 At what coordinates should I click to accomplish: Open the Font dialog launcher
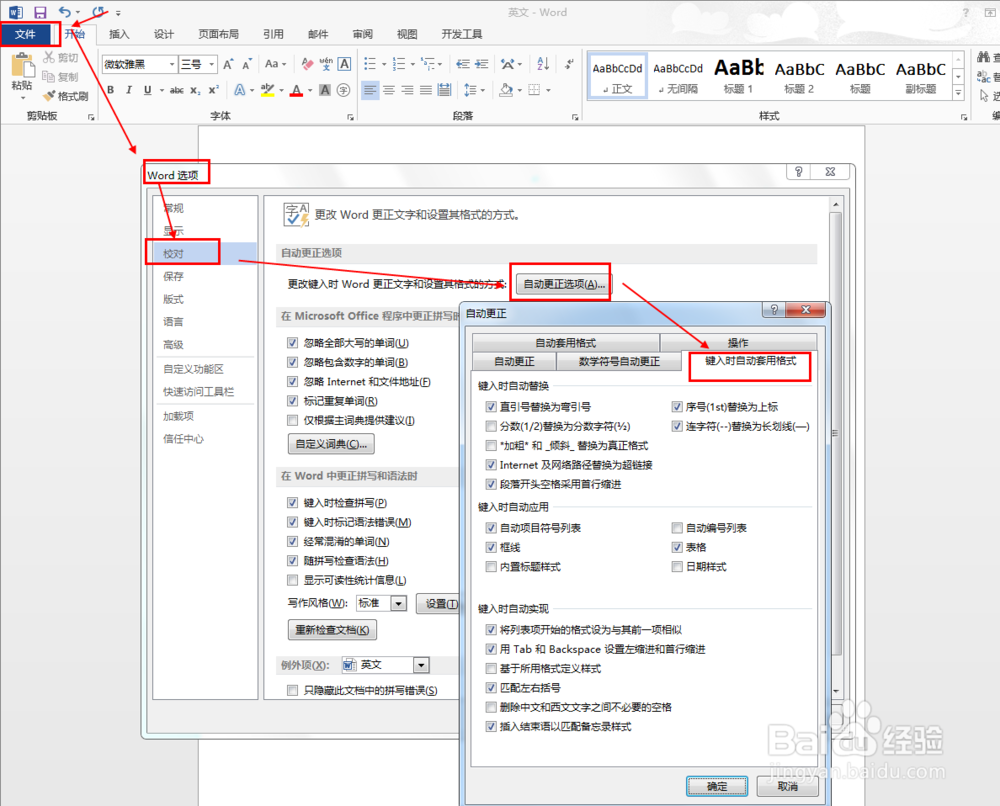[350, 117]
